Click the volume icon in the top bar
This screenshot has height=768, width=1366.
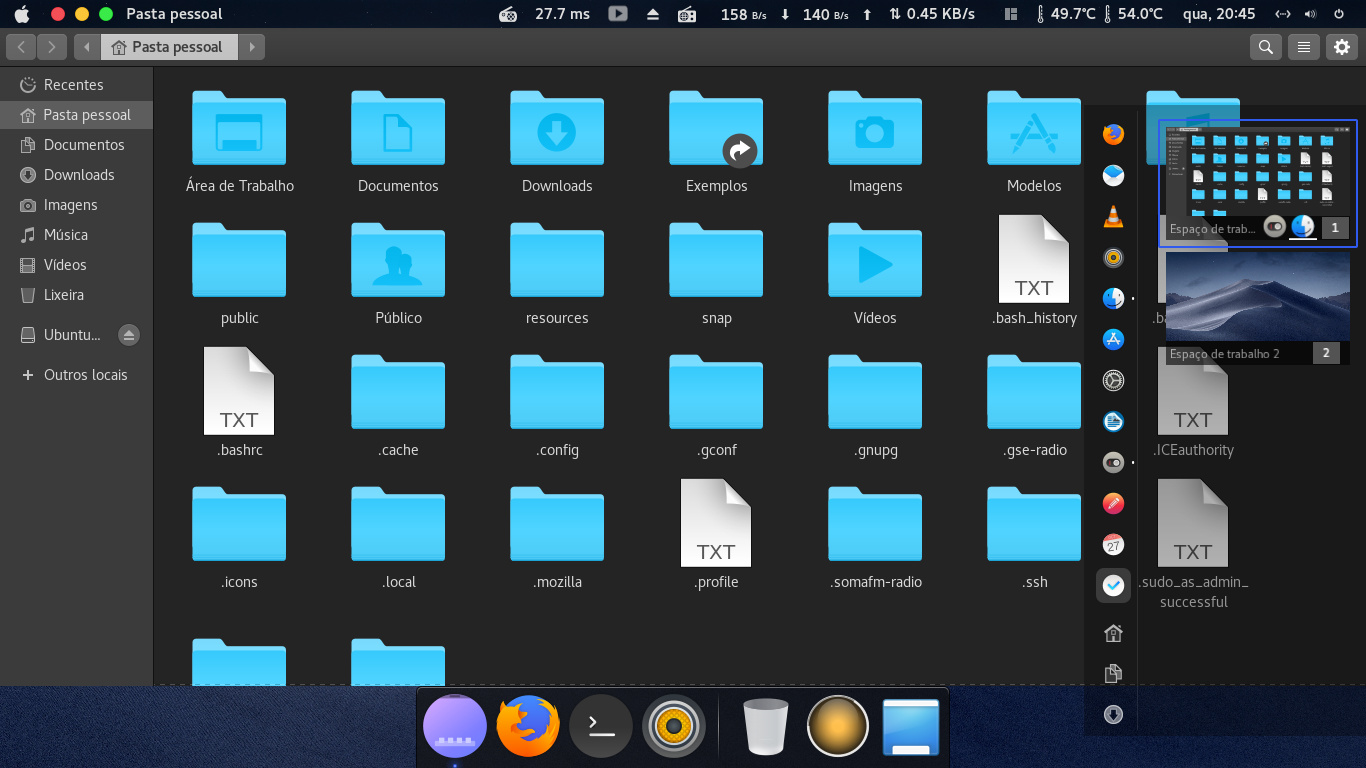[1310, 14]
